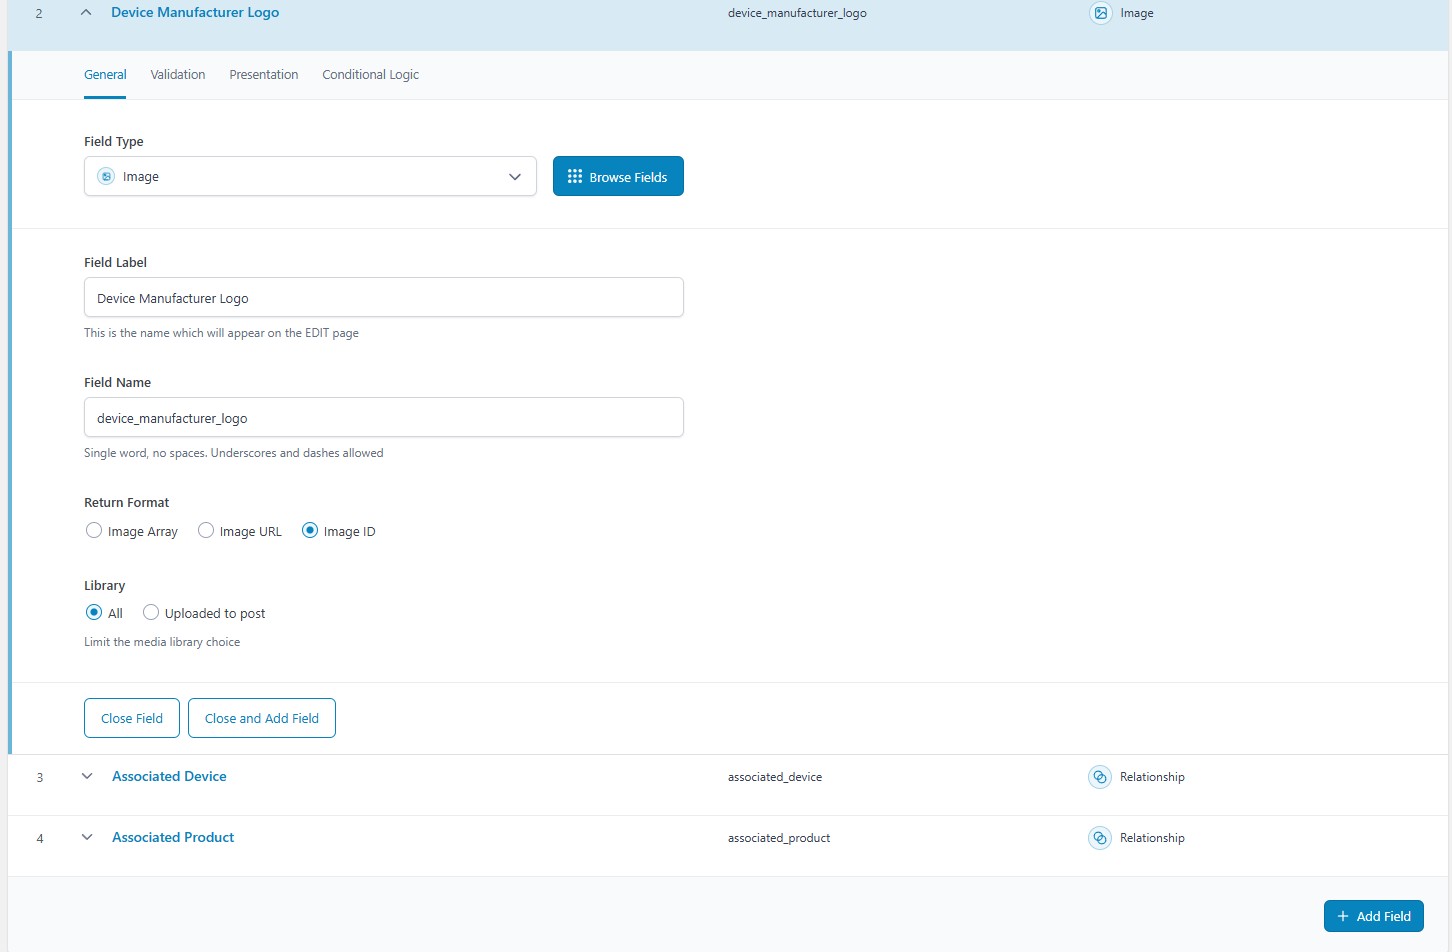Click the row number 4 handle
The width and height of the screenshot is (1452, 952).
point(40,838)
